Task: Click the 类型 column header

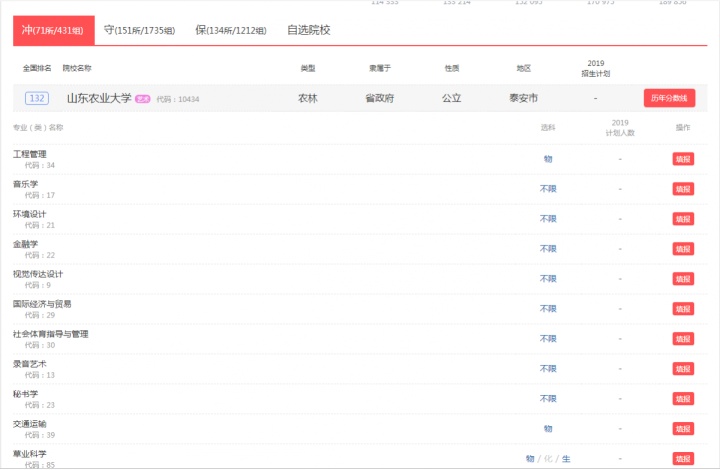Action: [308, 68]
